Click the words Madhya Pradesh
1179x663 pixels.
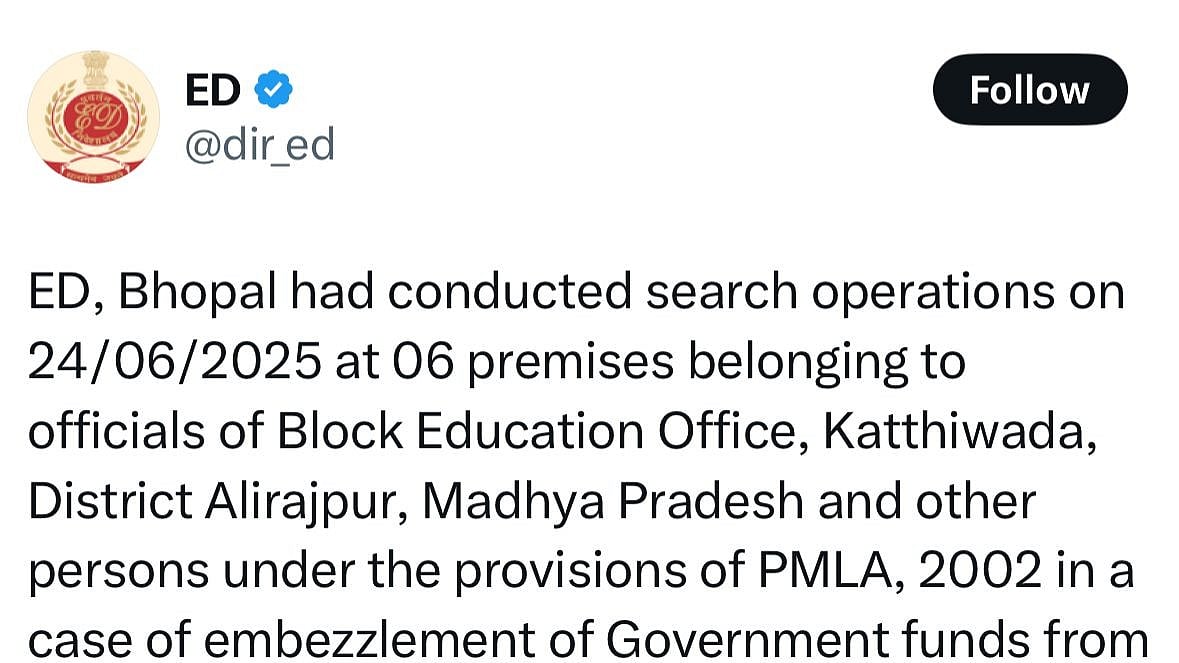click(613, 501)
